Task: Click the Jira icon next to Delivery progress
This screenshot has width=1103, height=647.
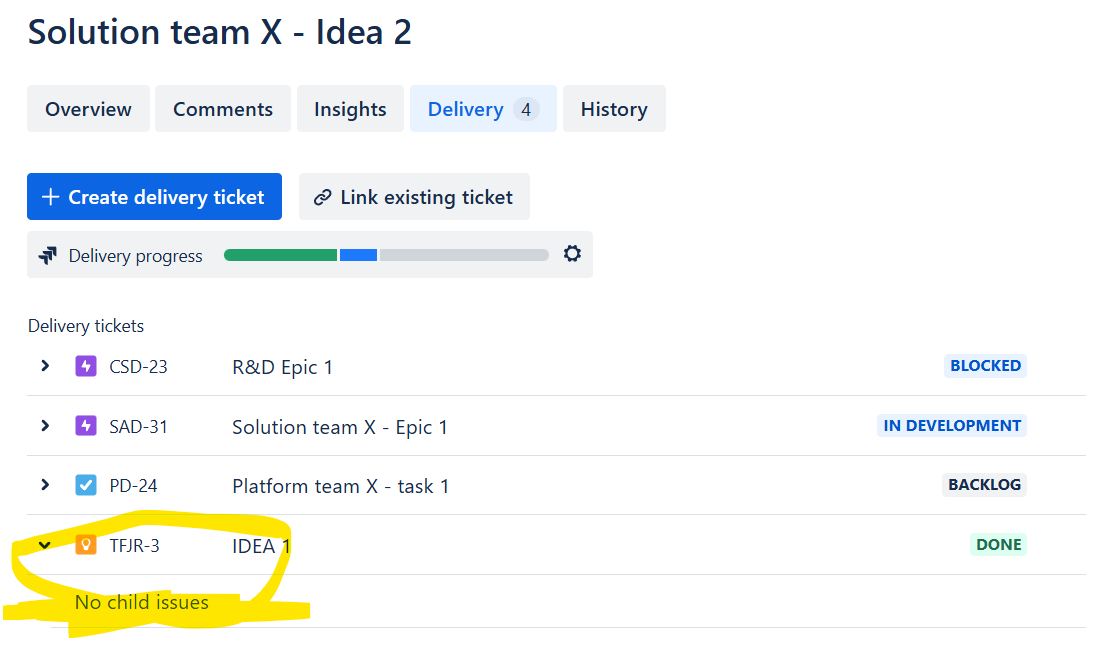Action: click(48, 255)
